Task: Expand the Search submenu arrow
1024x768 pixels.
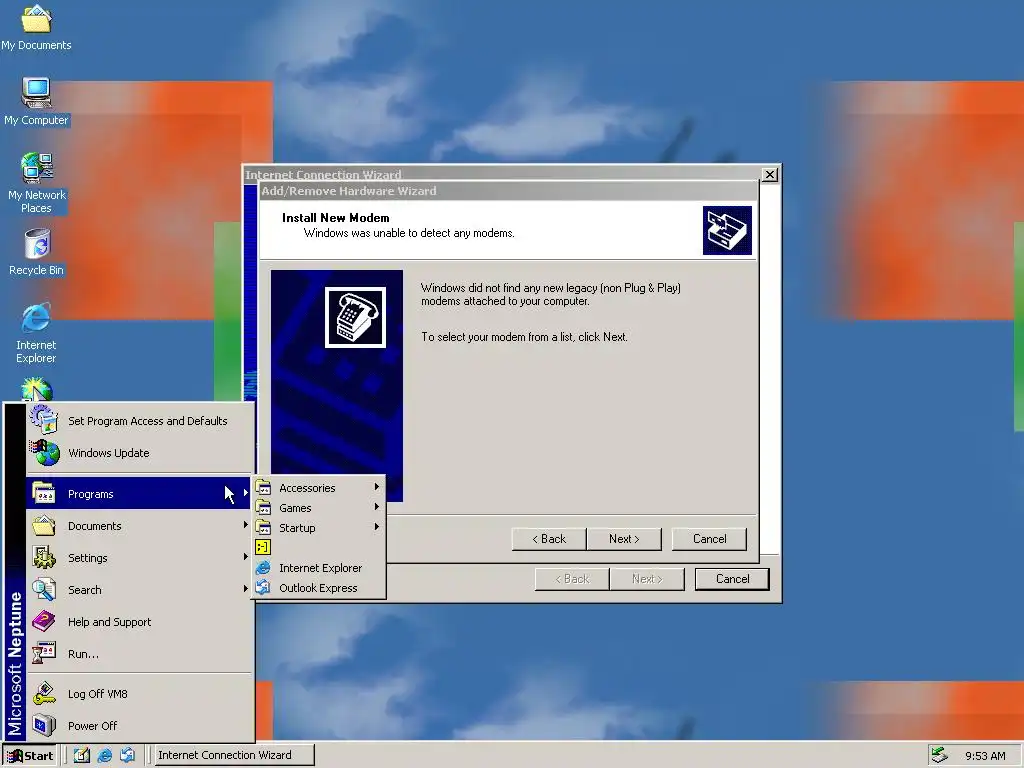Action: point(246,589)
